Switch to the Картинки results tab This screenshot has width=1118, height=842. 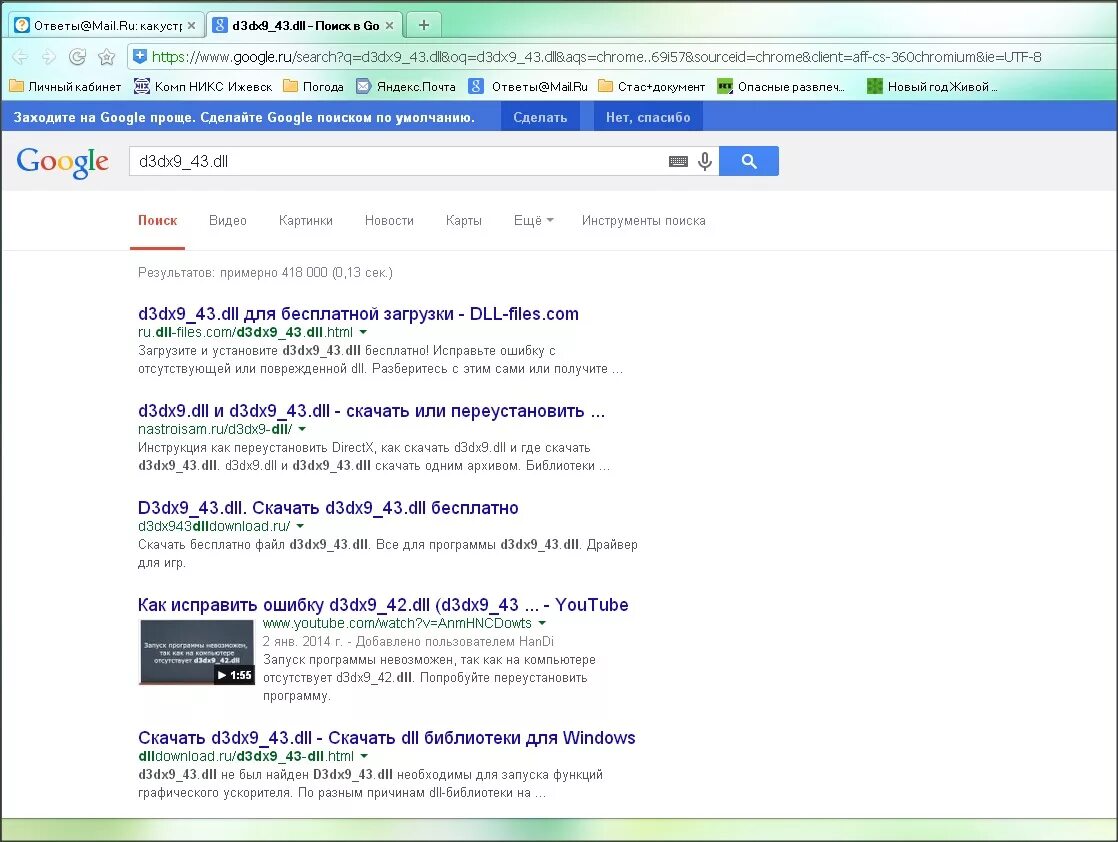click(306, 220)
